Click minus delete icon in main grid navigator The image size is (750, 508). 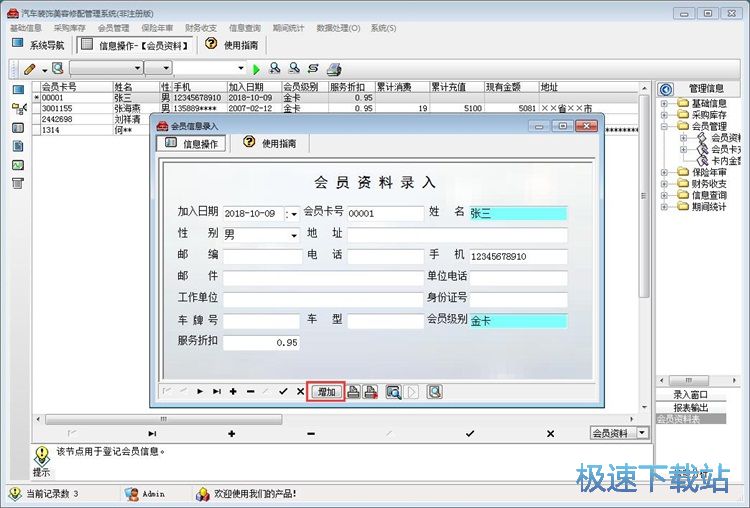(x=311, y=434)
